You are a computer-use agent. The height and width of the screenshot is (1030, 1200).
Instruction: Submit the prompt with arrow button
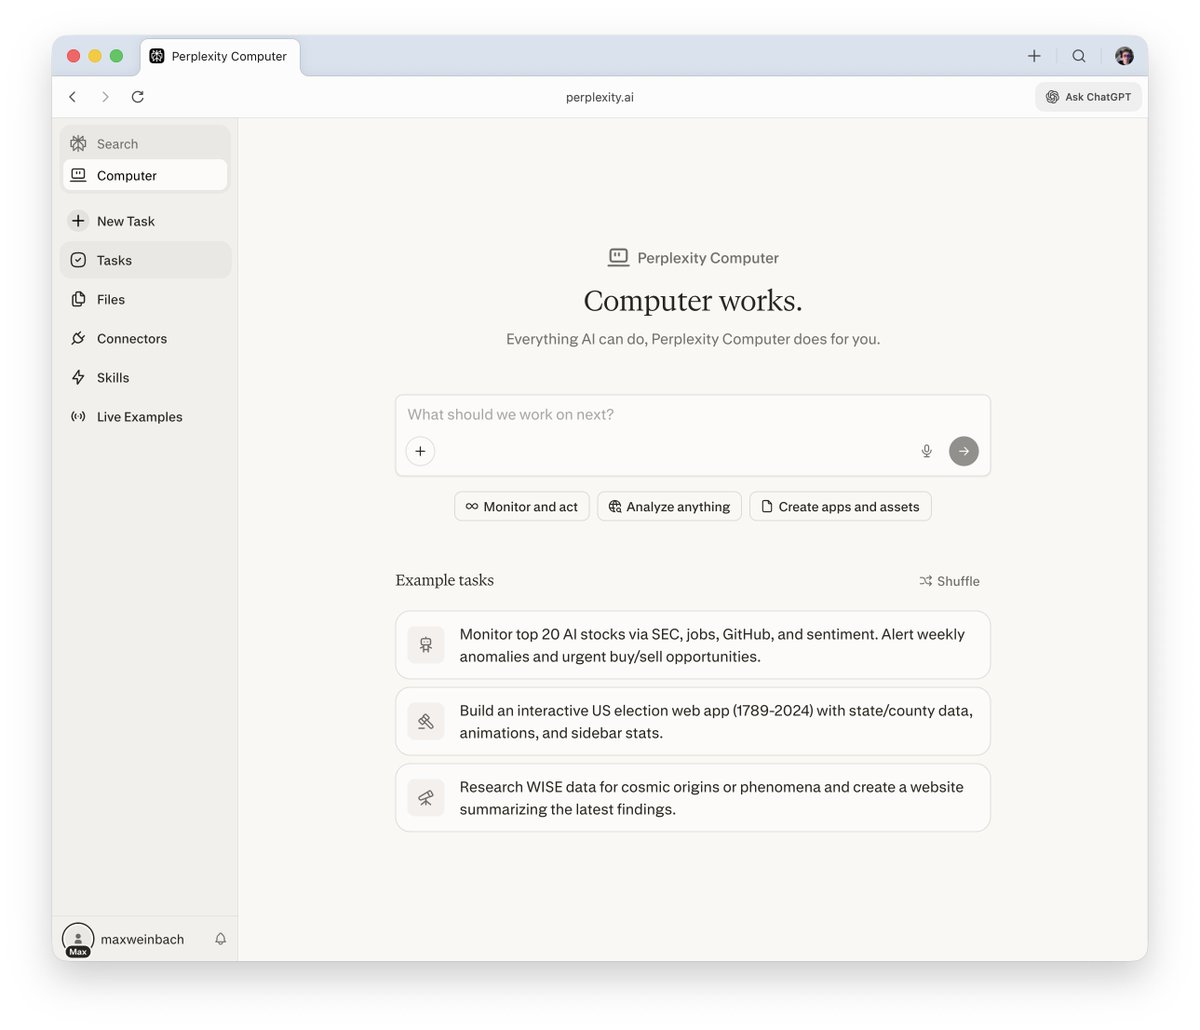tap(964, 451)
